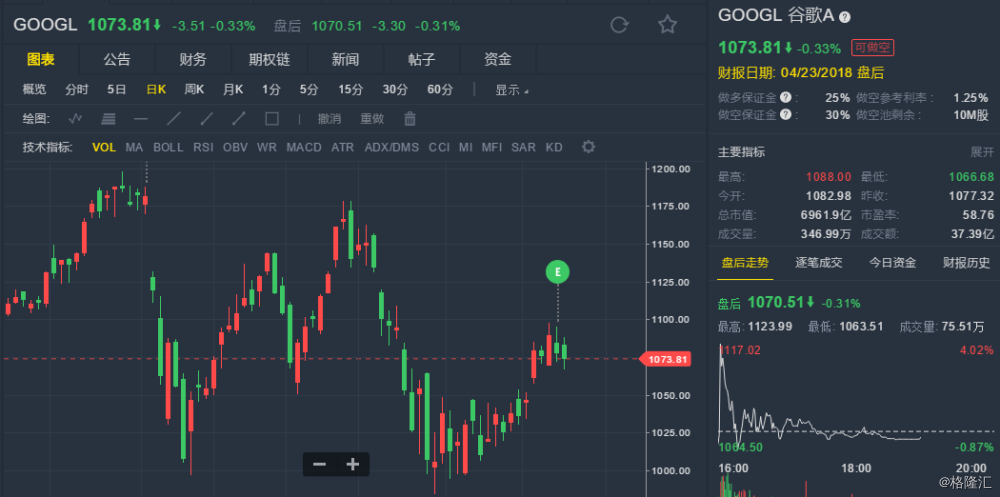The width and height of the screenshot is (1000, 497).
Task: Click the 1073.81 price label on chart axis
Action: tap(665, 359)
